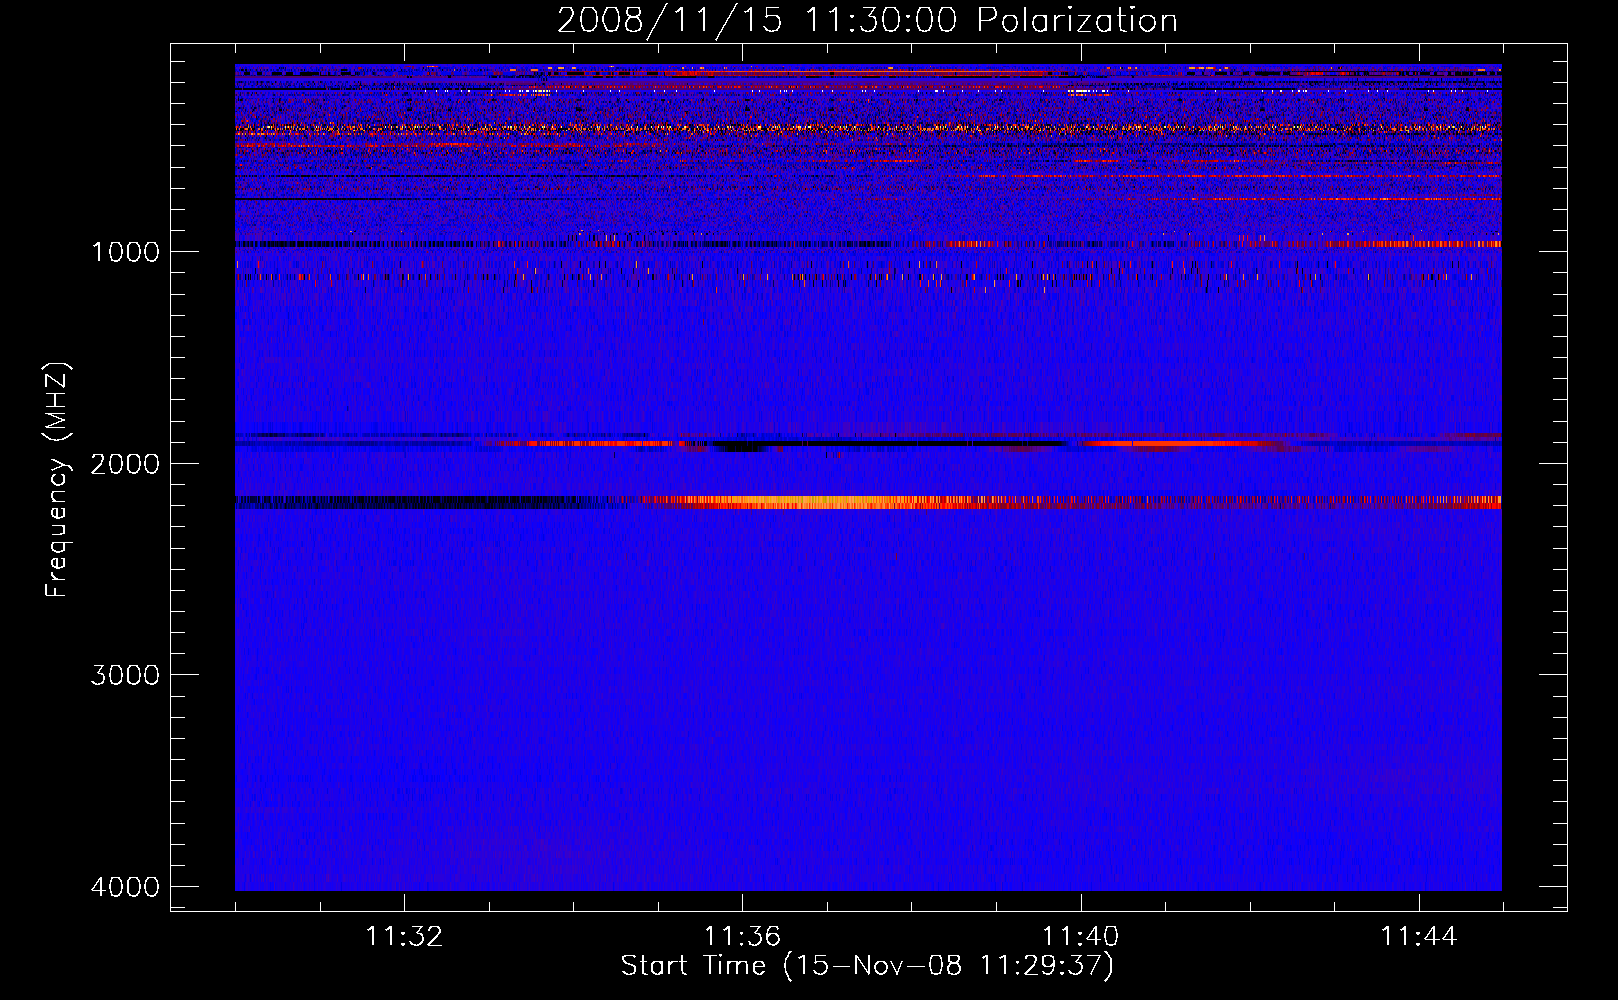Click the 3000 frequency tick label
The image size is (1618, 1000).
[125, 675]
